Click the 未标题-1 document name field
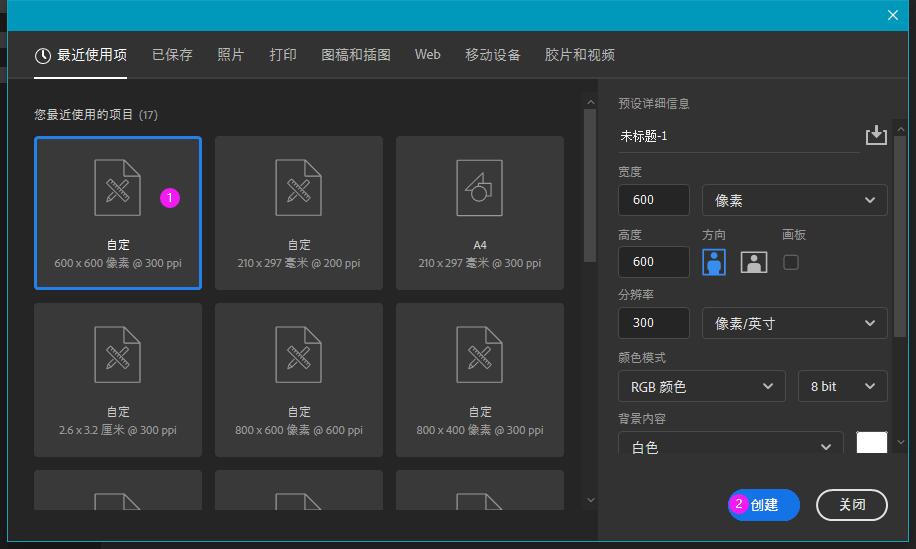 tap(738, 136)
